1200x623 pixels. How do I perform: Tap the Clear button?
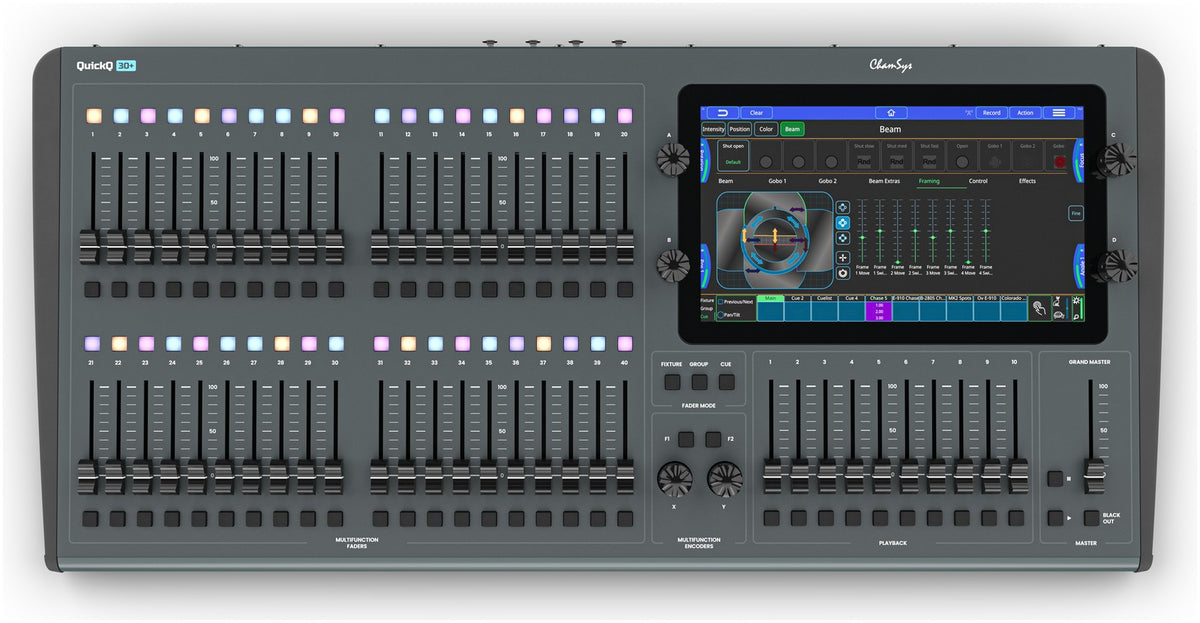(x=756, y=113)
